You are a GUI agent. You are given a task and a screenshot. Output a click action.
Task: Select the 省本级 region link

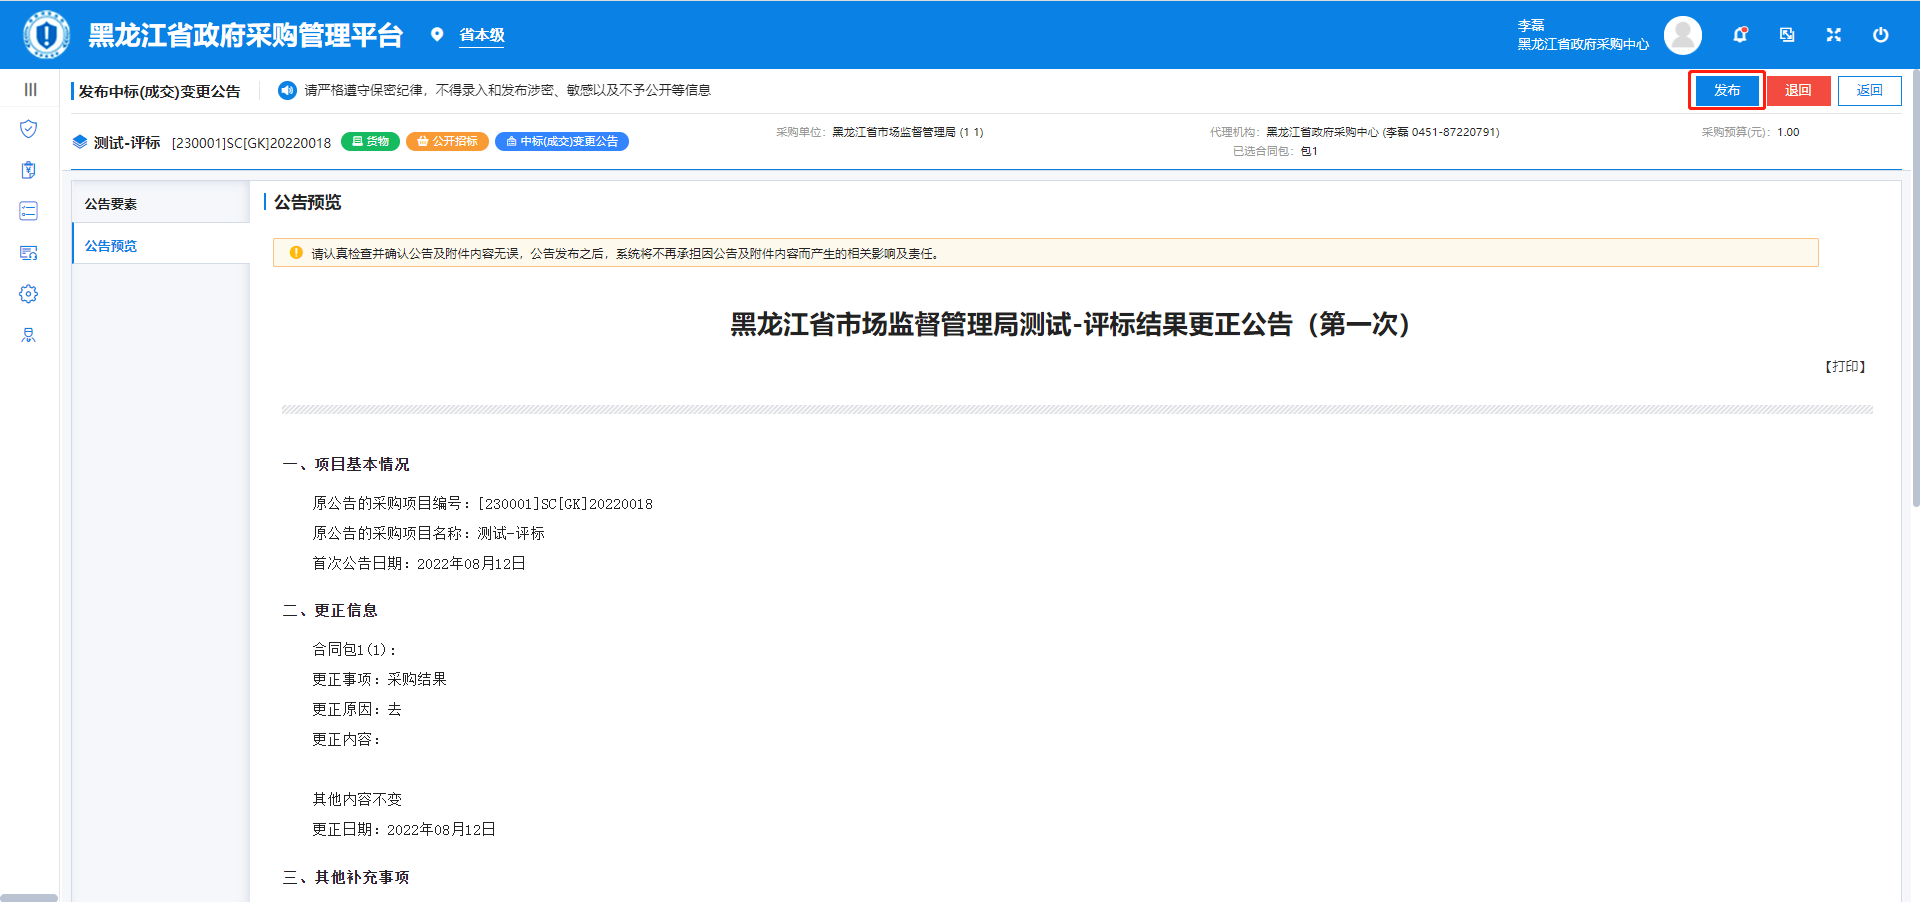pos(482,35)
